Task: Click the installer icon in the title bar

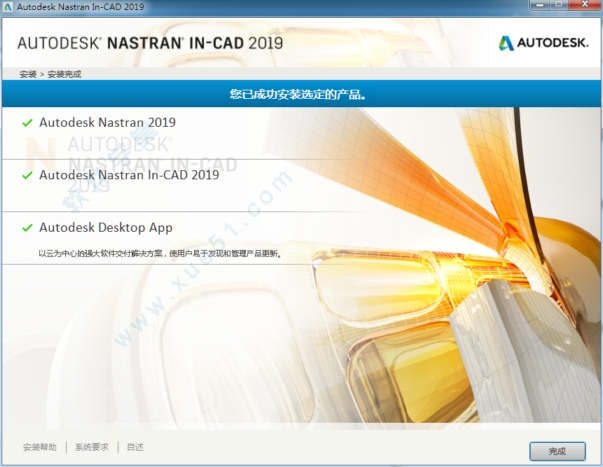Action: [7, 7]
